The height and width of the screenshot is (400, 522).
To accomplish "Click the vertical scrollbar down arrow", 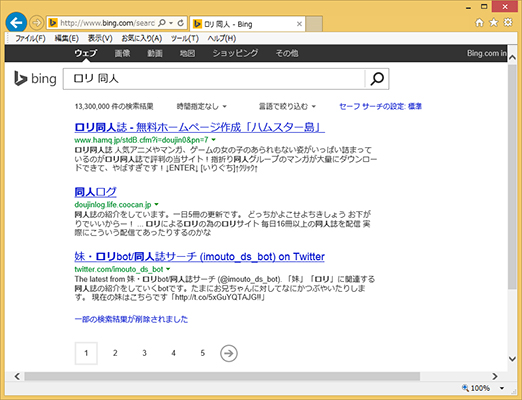I will 512,359.
